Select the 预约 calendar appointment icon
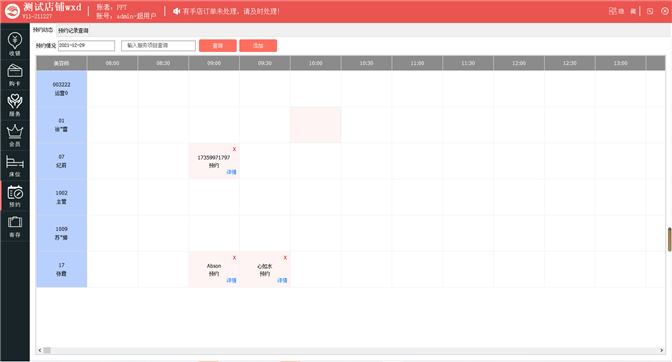Screen dimensions: 672x362 point(15,196)
